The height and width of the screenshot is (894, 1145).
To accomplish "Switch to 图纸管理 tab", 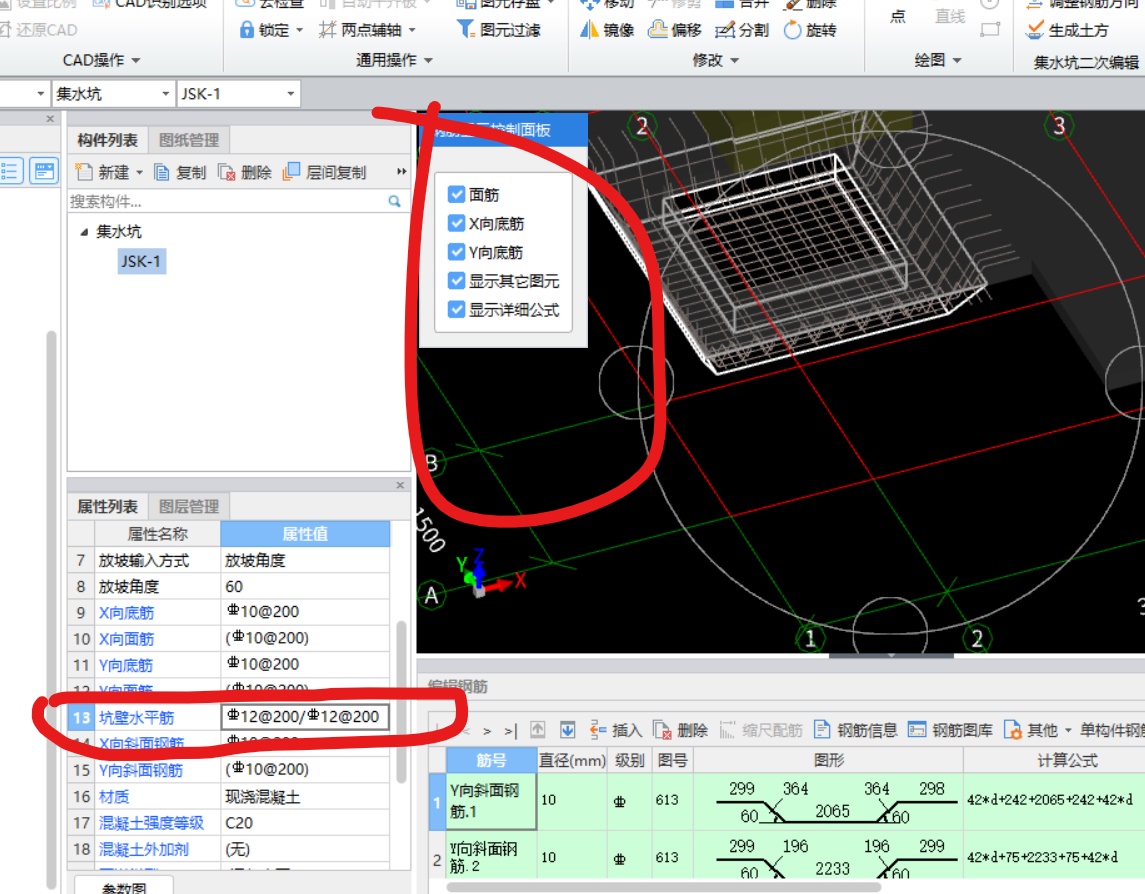I will point(188,140).
